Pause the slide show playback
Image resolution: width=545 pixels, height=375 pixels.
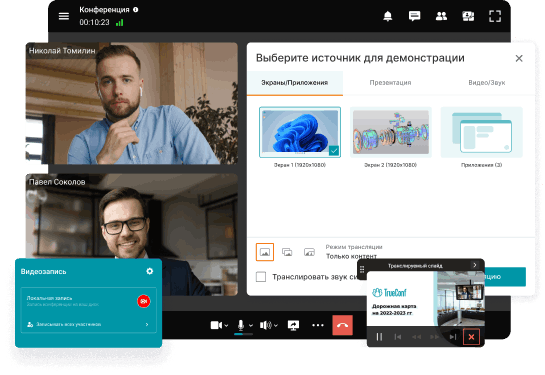point(379,337)
